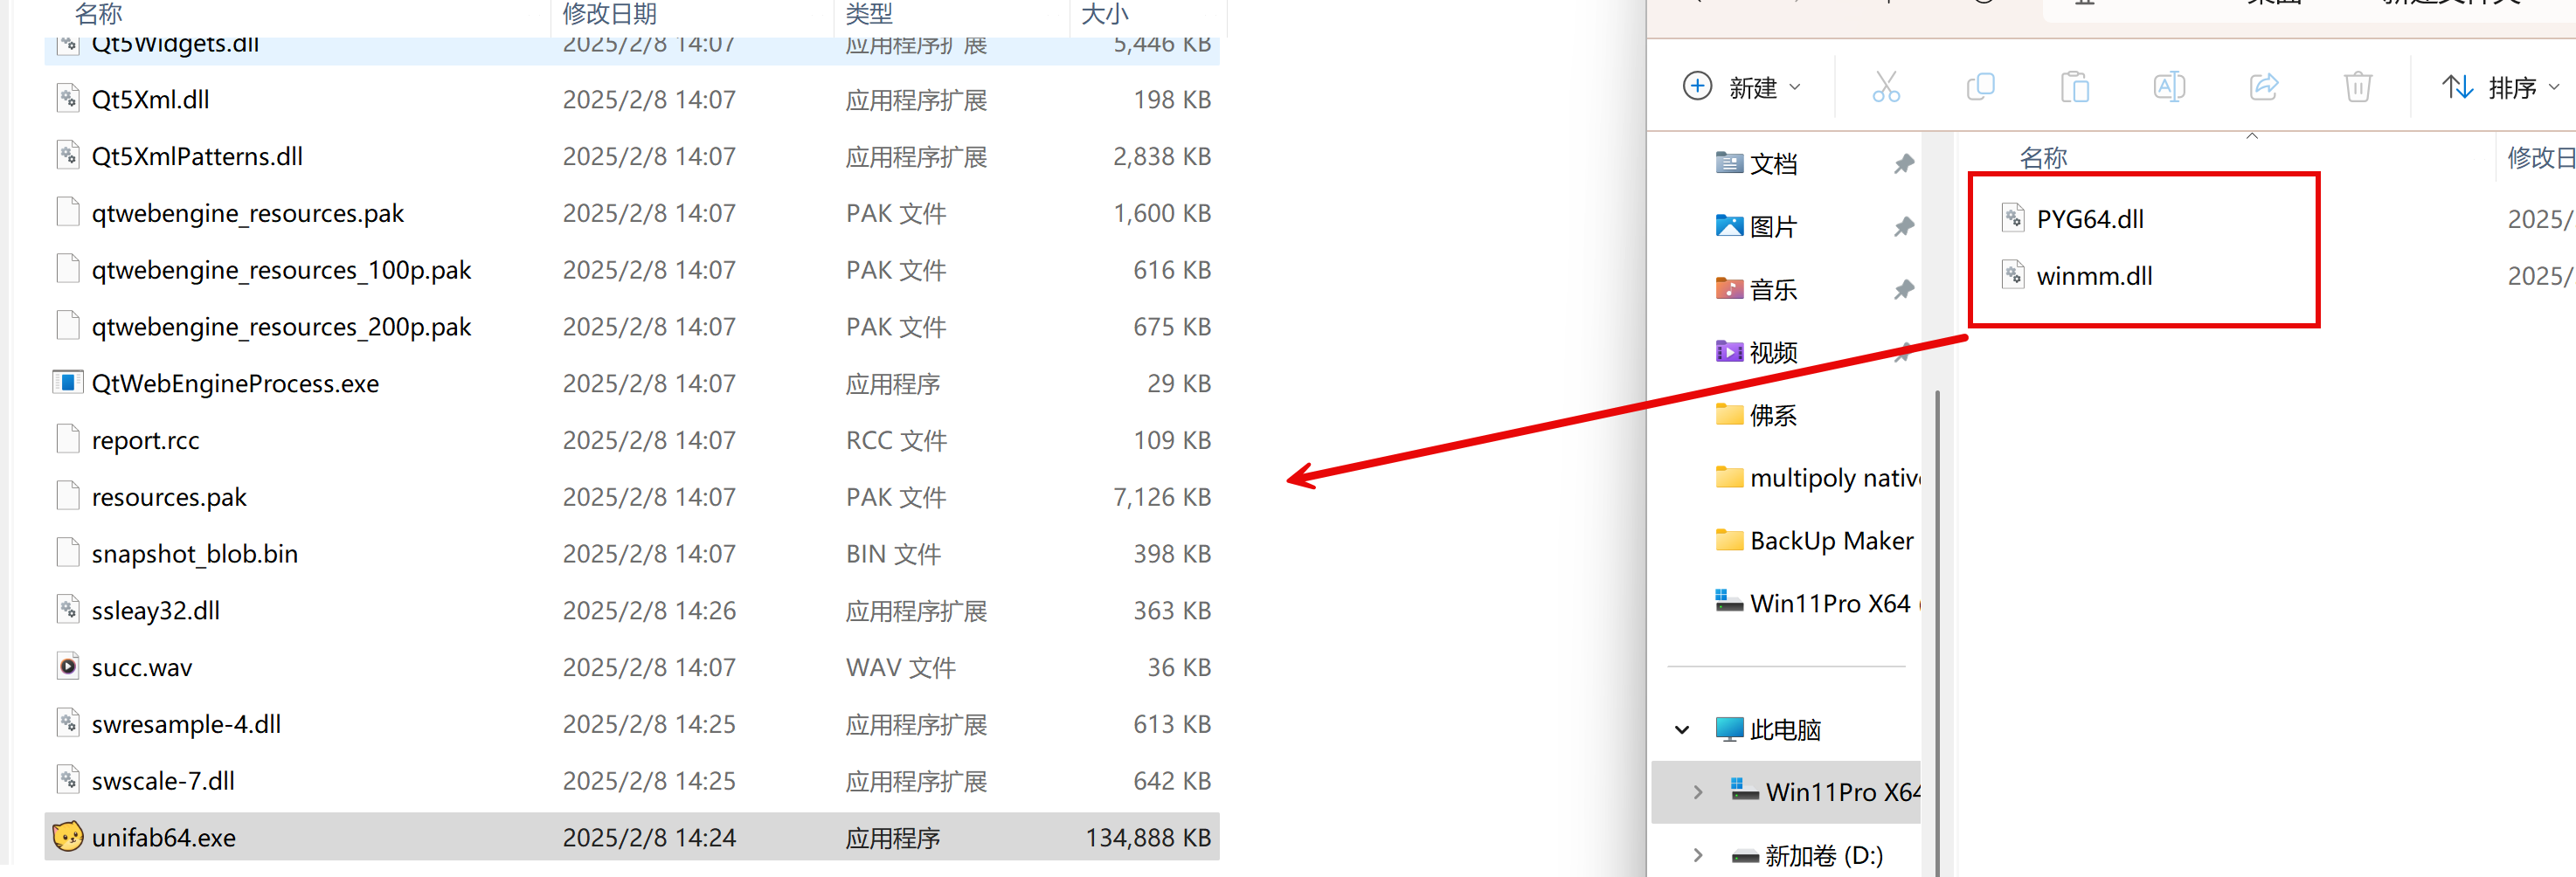Expand the Win11Pro X64 drive node
Screen dimensions: 2576x877
1697,792
